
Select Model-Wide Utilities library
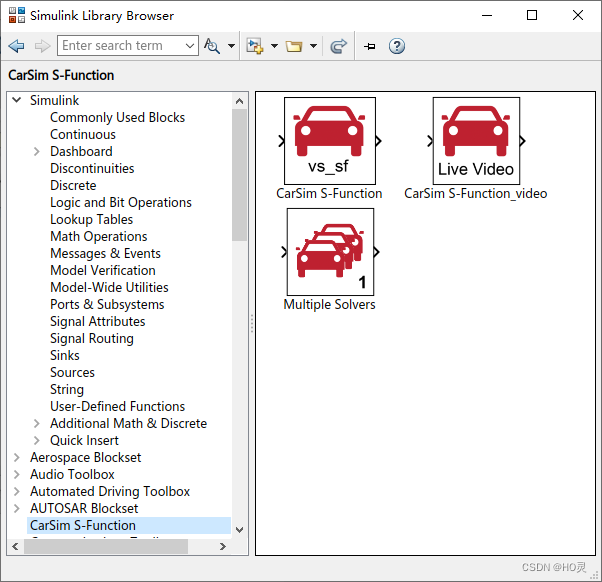click(x=109, y=287)
